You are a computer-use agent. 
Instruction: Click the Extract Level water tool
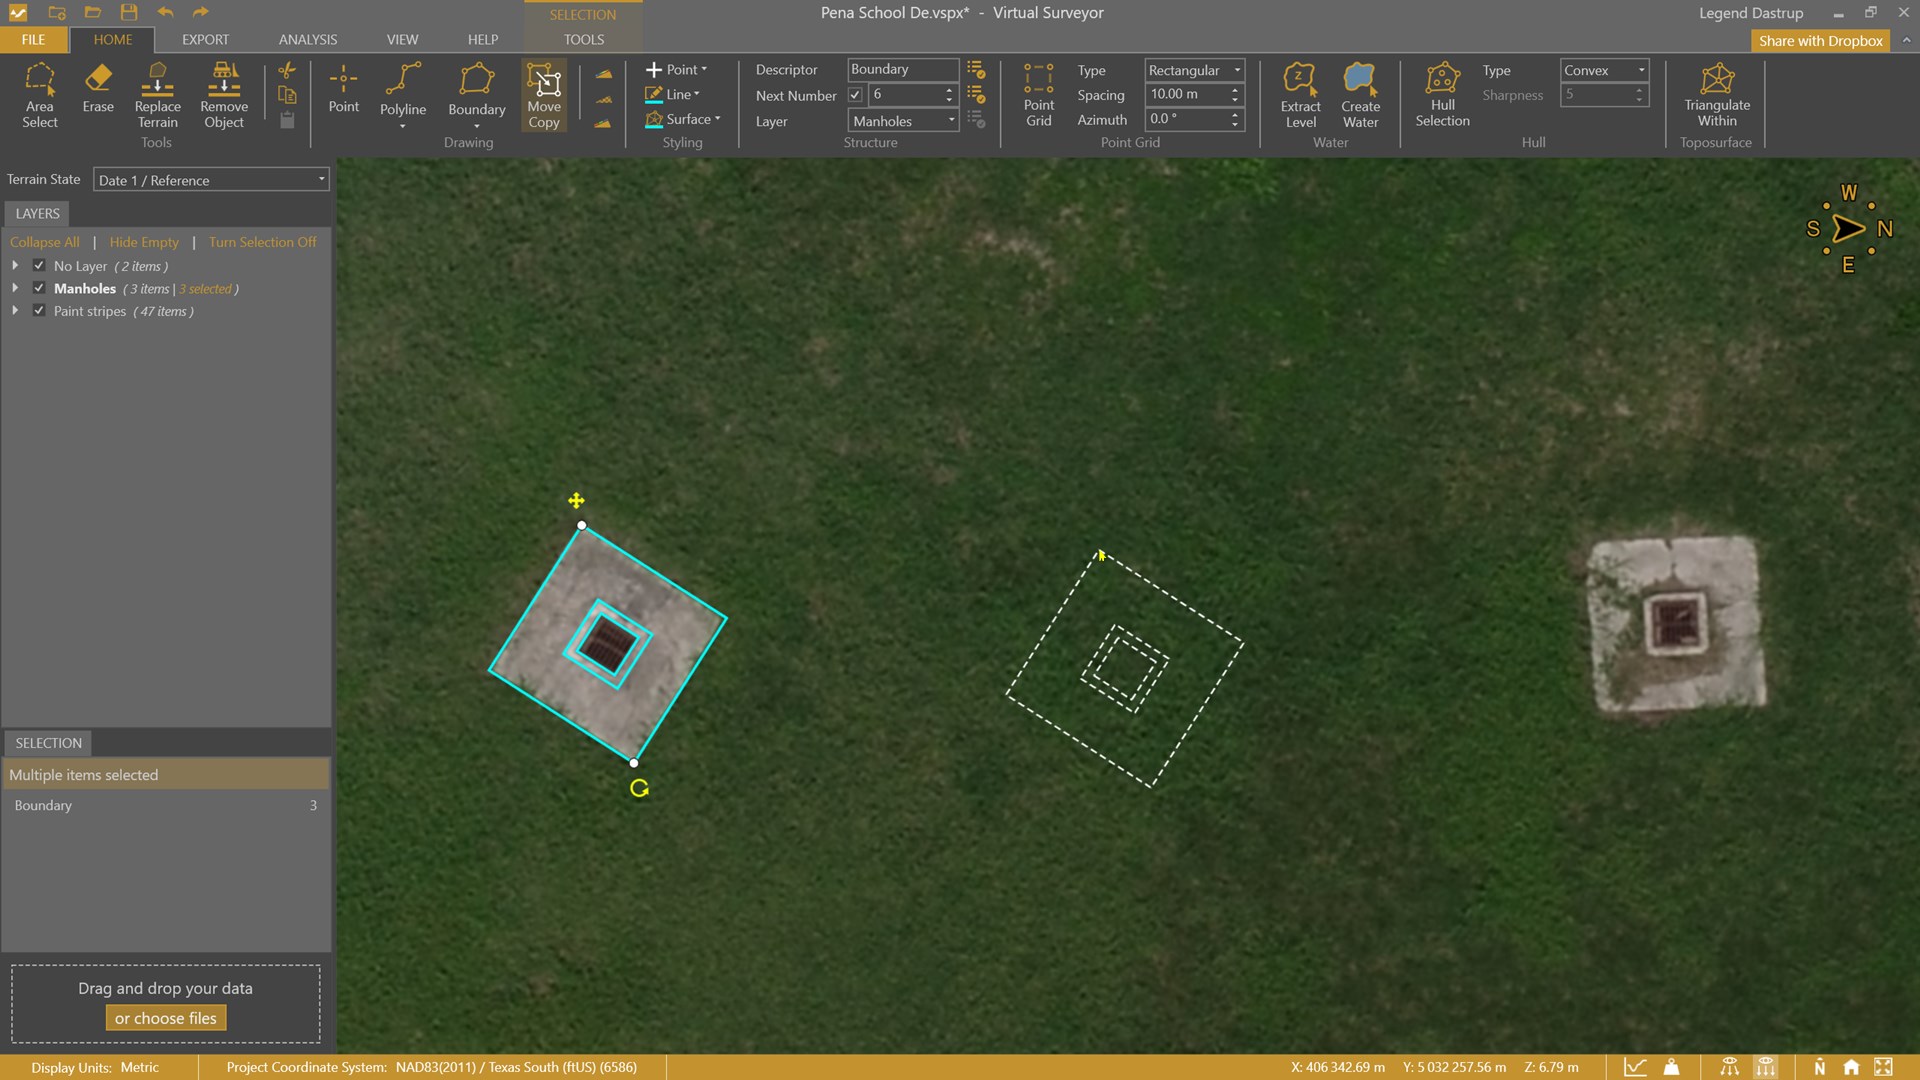click(1300, 95)
